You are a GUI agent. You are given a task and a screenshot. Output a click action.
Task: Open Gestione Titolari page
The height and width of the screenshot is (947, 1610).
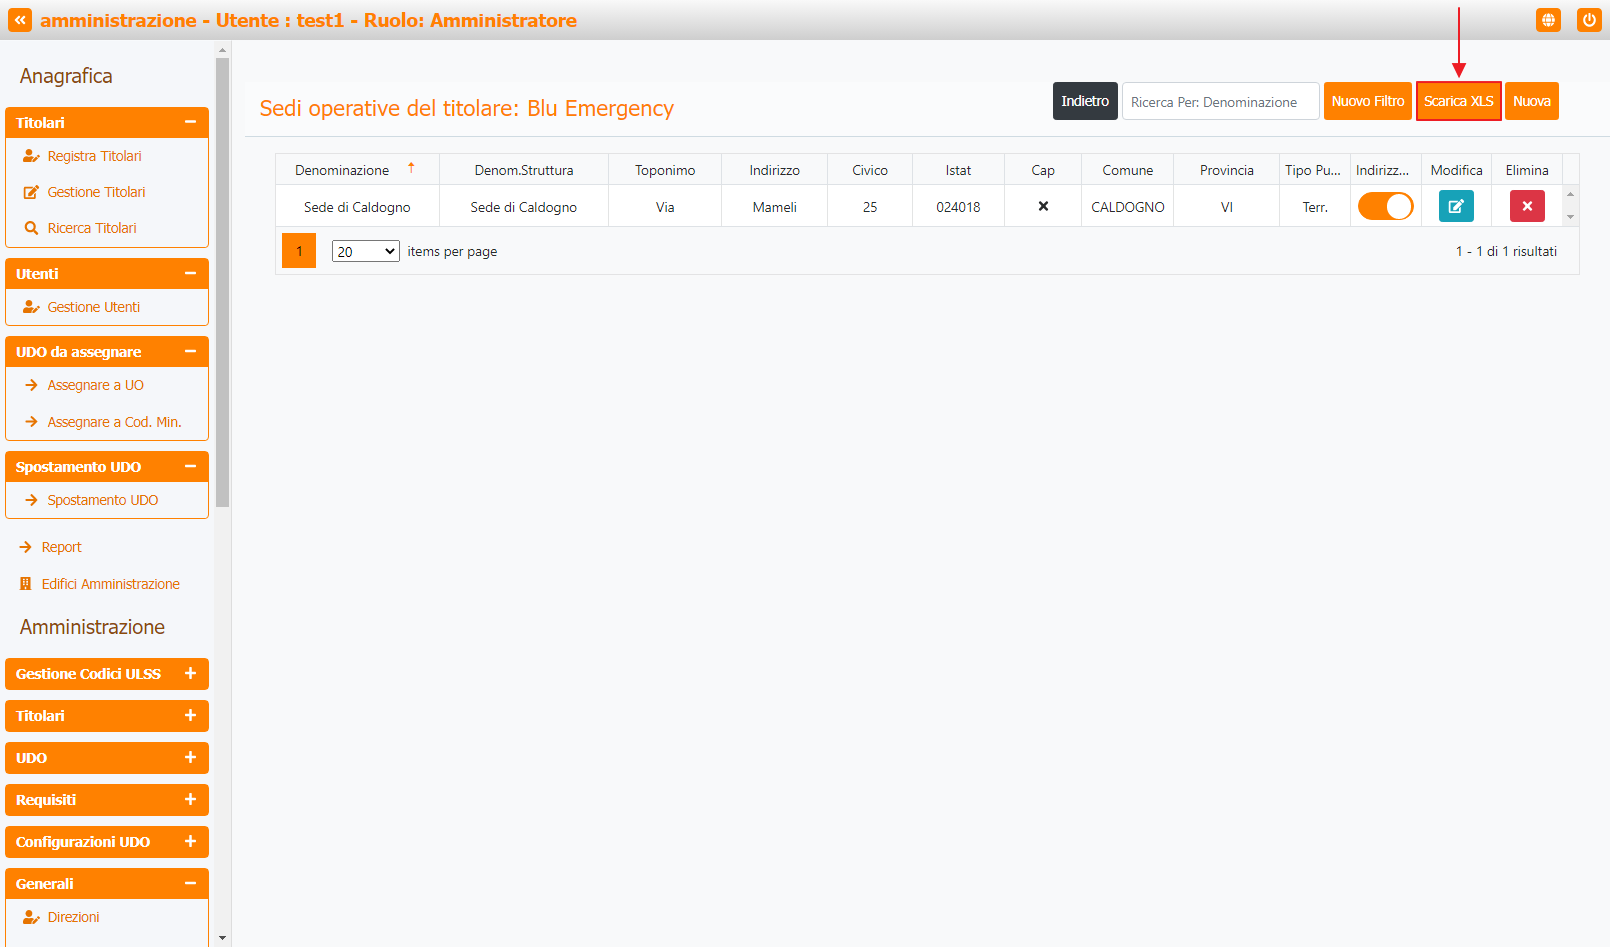[97, 192]
